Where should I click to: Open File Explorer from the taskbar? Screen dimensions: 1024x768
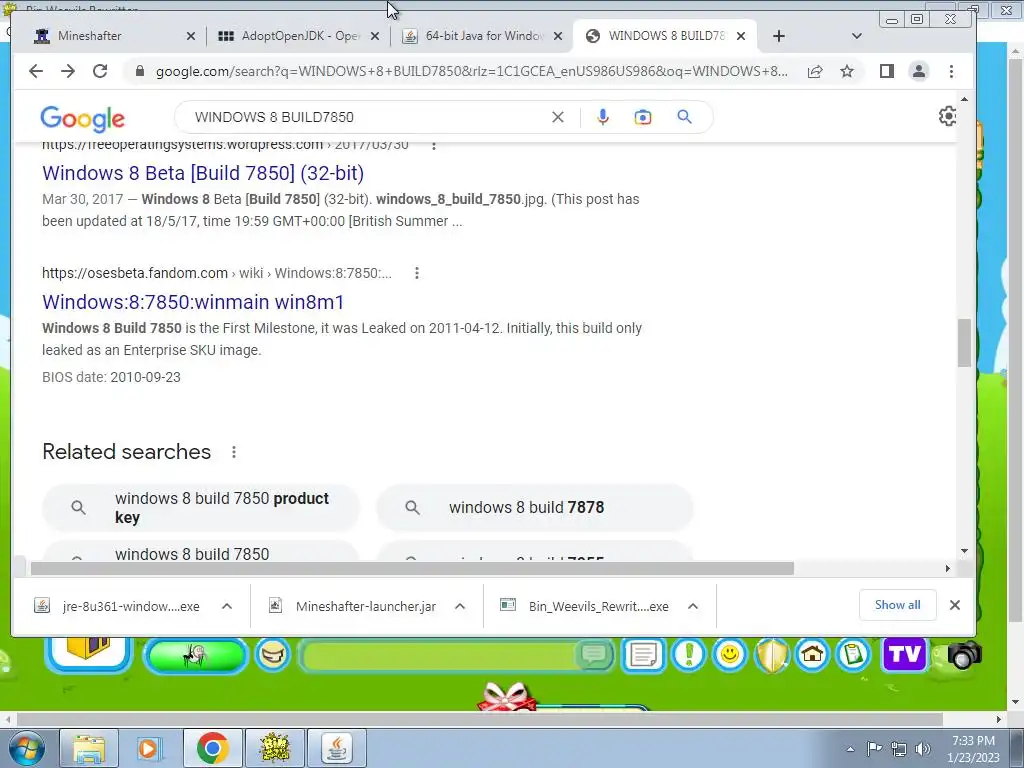[x=89, y=749]
